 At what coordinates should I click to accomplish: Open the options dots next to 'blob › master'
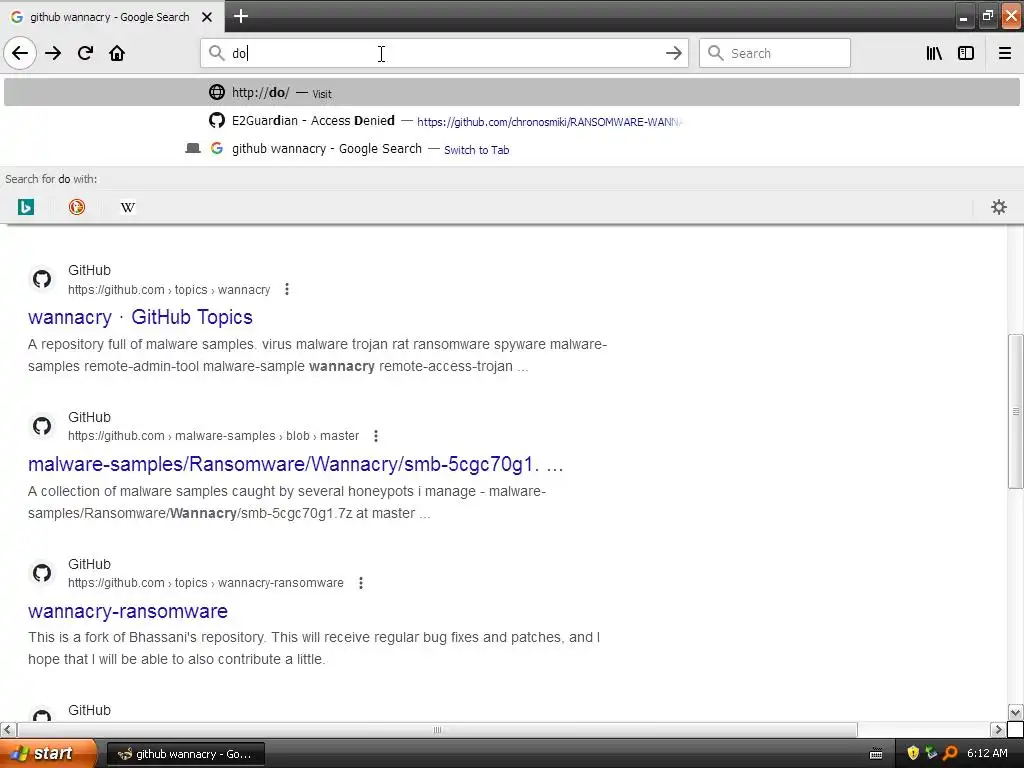tap(376, 436)
